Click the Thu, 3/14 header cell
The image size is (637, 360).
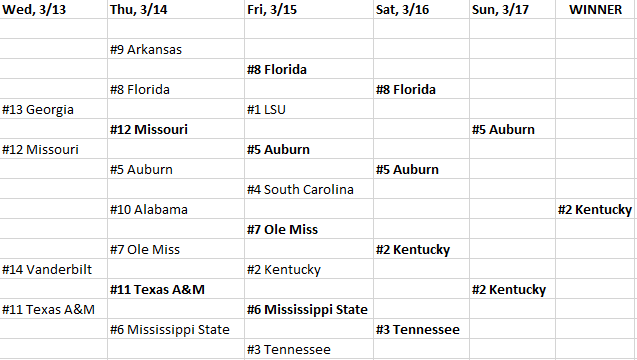coord(176,9)
